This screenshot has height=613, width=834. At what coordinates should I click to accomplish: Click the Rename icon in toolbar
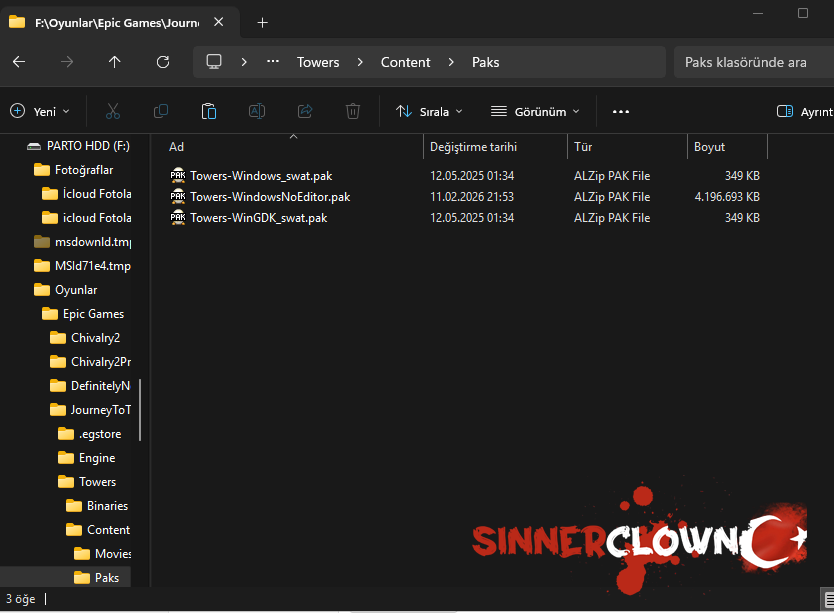click(257, 111)
